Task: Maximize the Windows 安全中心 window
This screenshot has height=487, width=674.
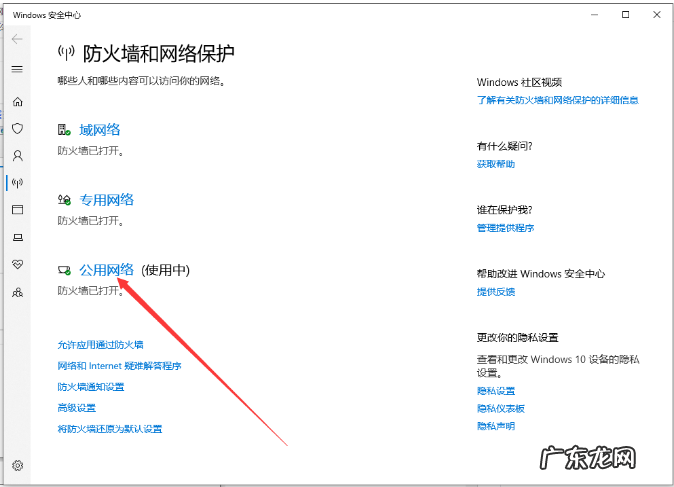Action: pyautogui.click(x=625, y=15)
